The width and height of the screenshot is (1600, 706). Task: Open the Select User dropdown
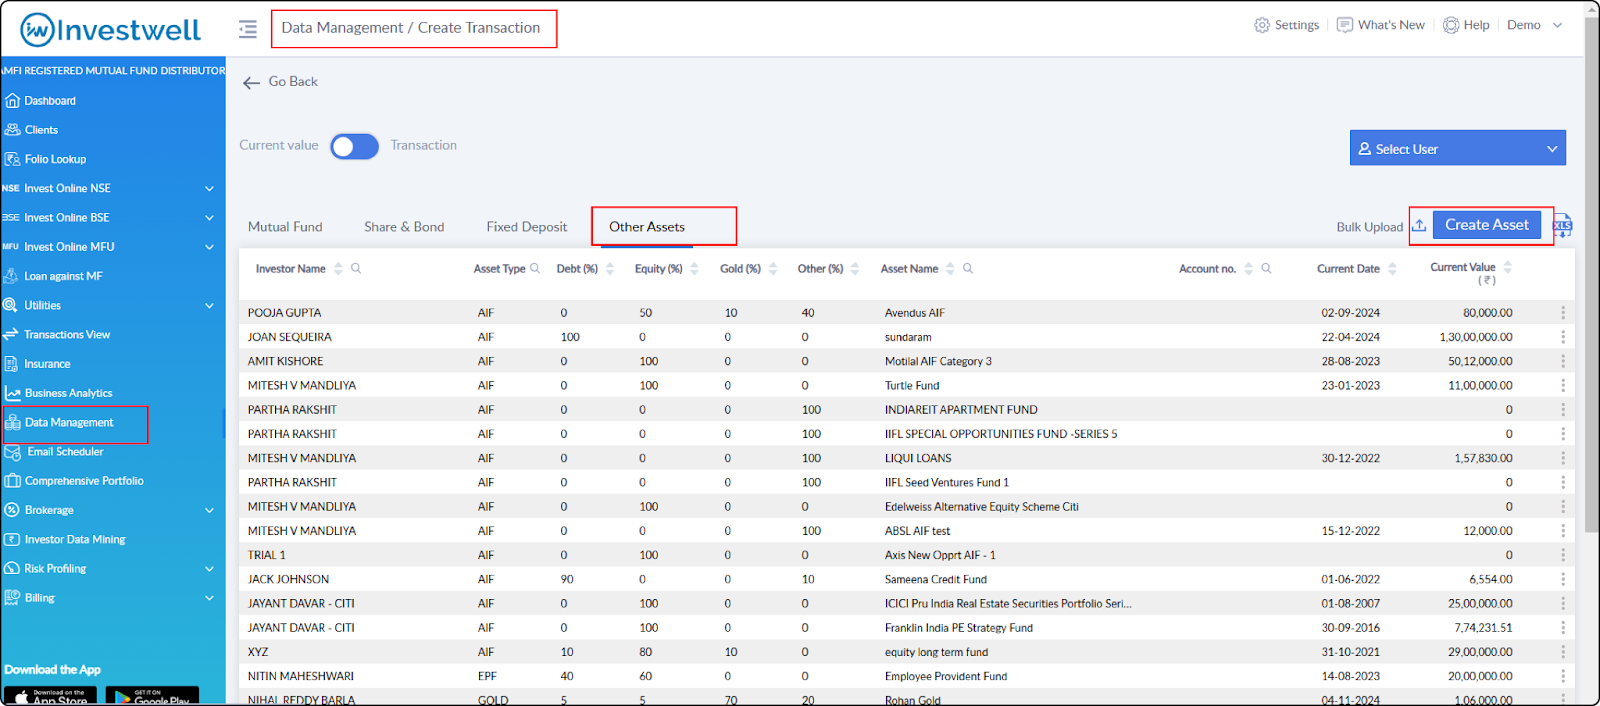pos(1458,148)
